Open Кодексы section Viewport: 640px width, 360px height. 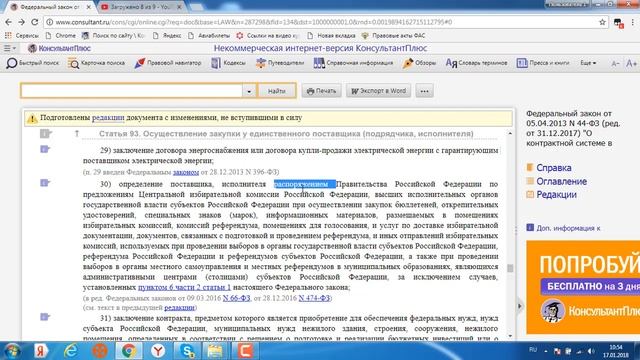tap(228, 63)
